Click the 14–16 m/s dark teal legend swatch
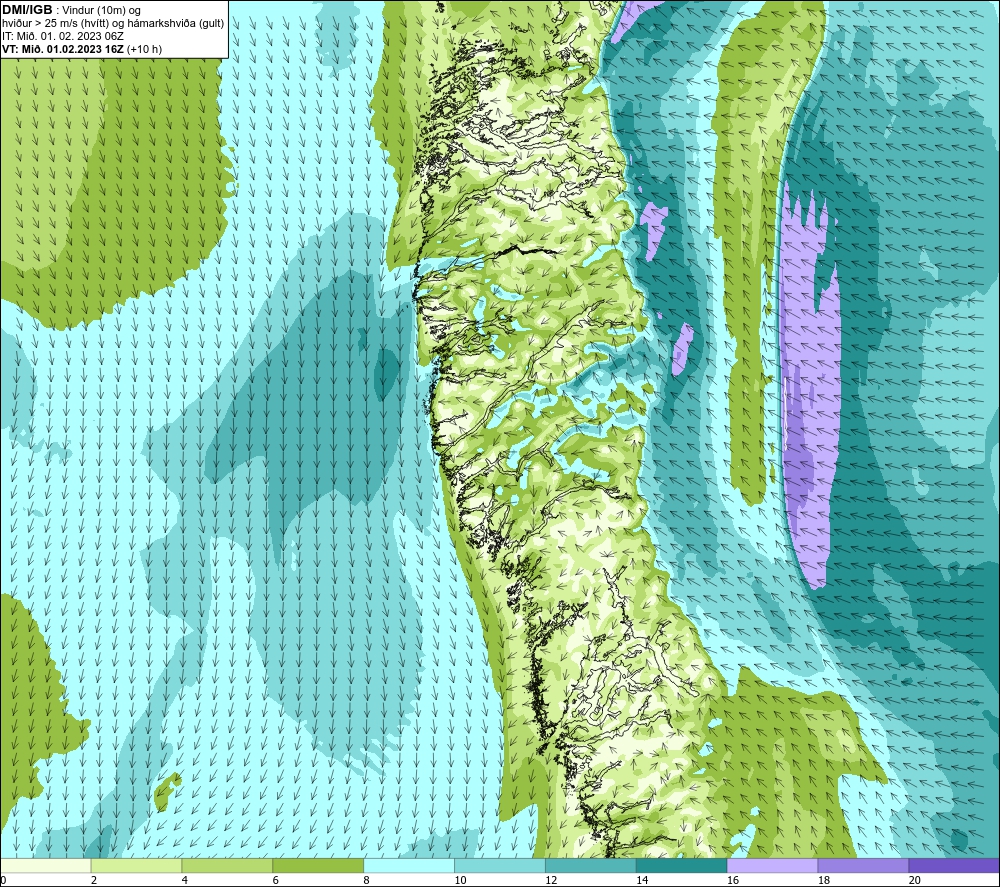This screenshot has width=1000, height=887. [x=682, y=866]
